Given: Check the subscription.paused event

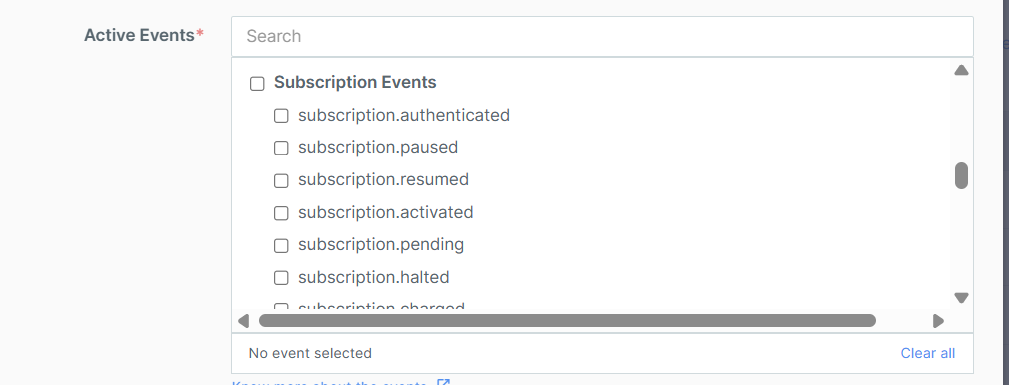Looking at the screenshot, I should [x=281, y=148].
